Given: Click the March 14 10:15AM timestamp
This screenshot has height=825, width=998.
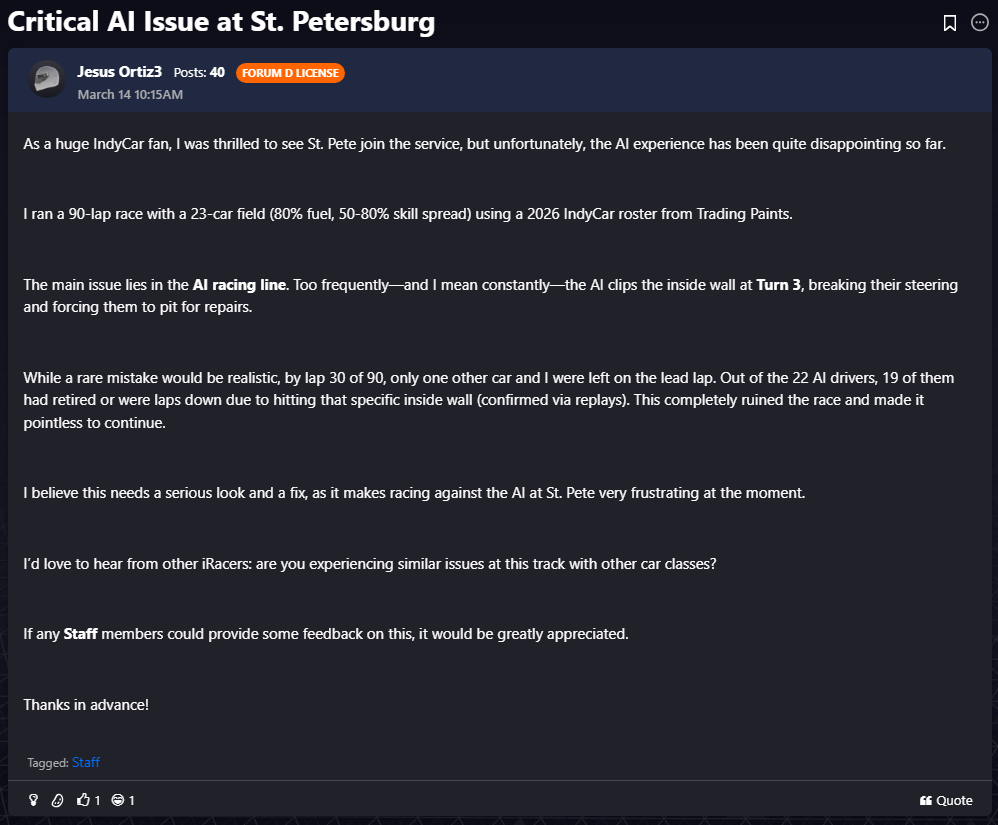Looking at the screenshot, I should point(130,94).
